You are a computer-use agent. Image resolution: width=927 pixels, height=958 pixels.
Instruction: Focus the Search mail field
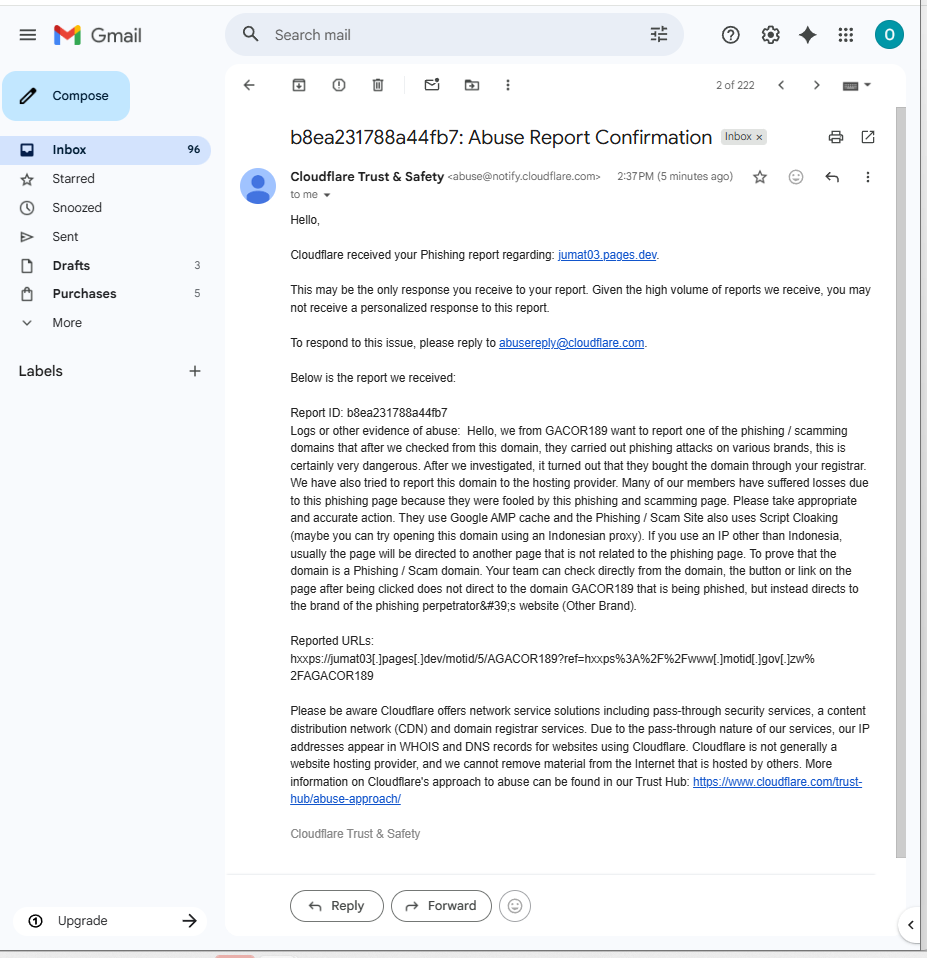[454, 35]
